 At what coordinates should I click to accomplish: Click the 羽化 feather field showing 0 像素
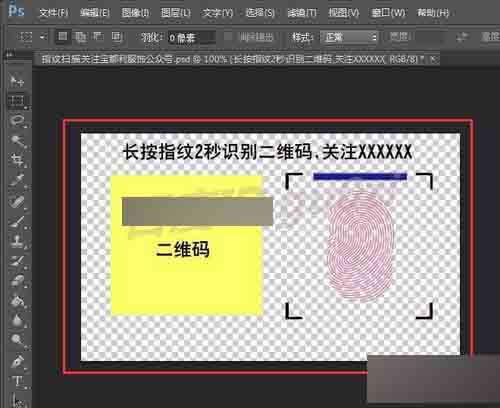point(192,37)
